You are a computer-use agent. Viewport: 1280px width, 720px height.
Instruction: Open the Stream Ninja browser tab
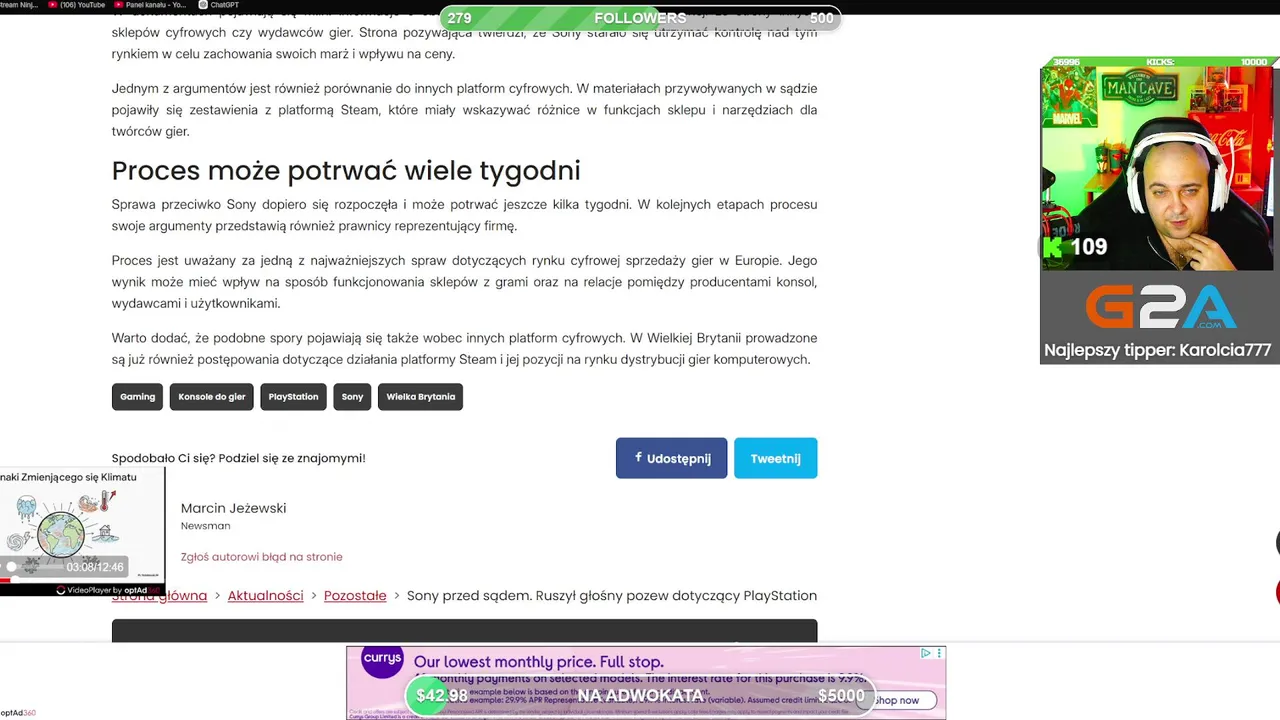18,5
